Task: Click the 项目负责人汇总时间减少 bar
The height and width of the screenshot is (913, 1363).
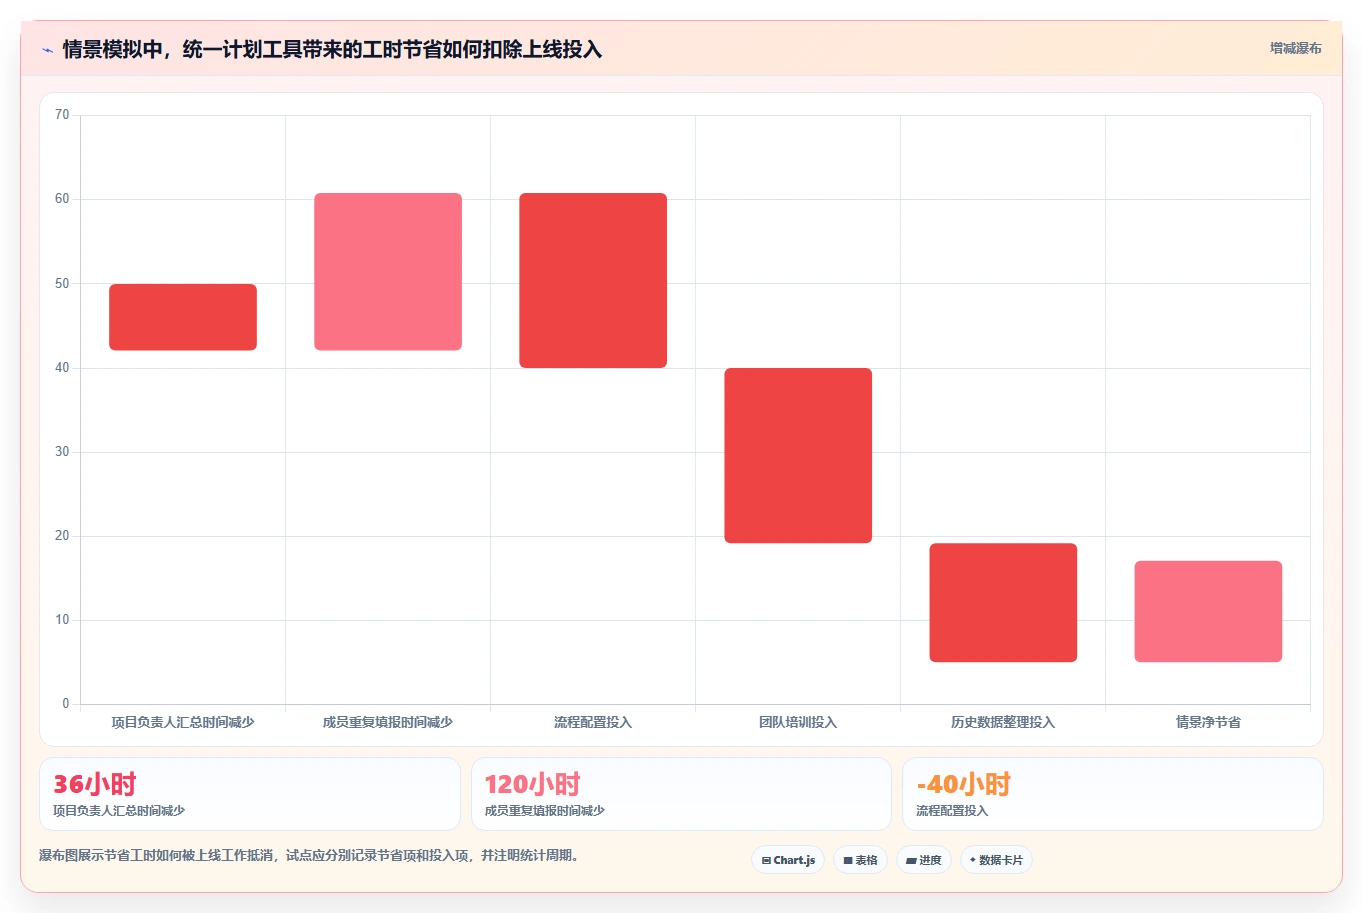Action: (183, 317)
